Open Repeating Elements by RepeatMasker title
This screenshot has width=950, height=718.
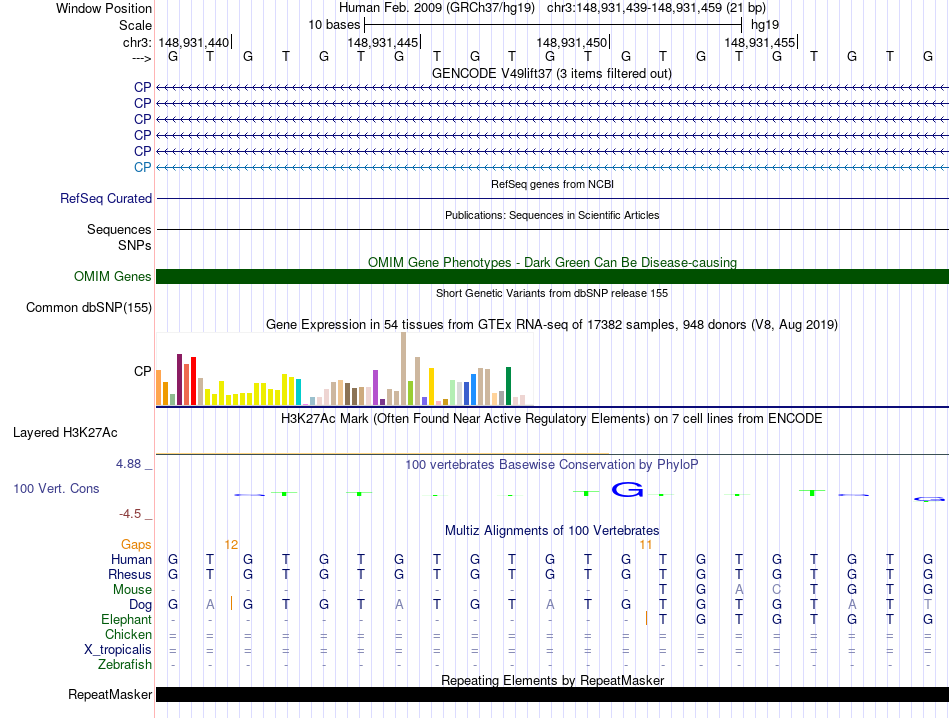[553, 680]
